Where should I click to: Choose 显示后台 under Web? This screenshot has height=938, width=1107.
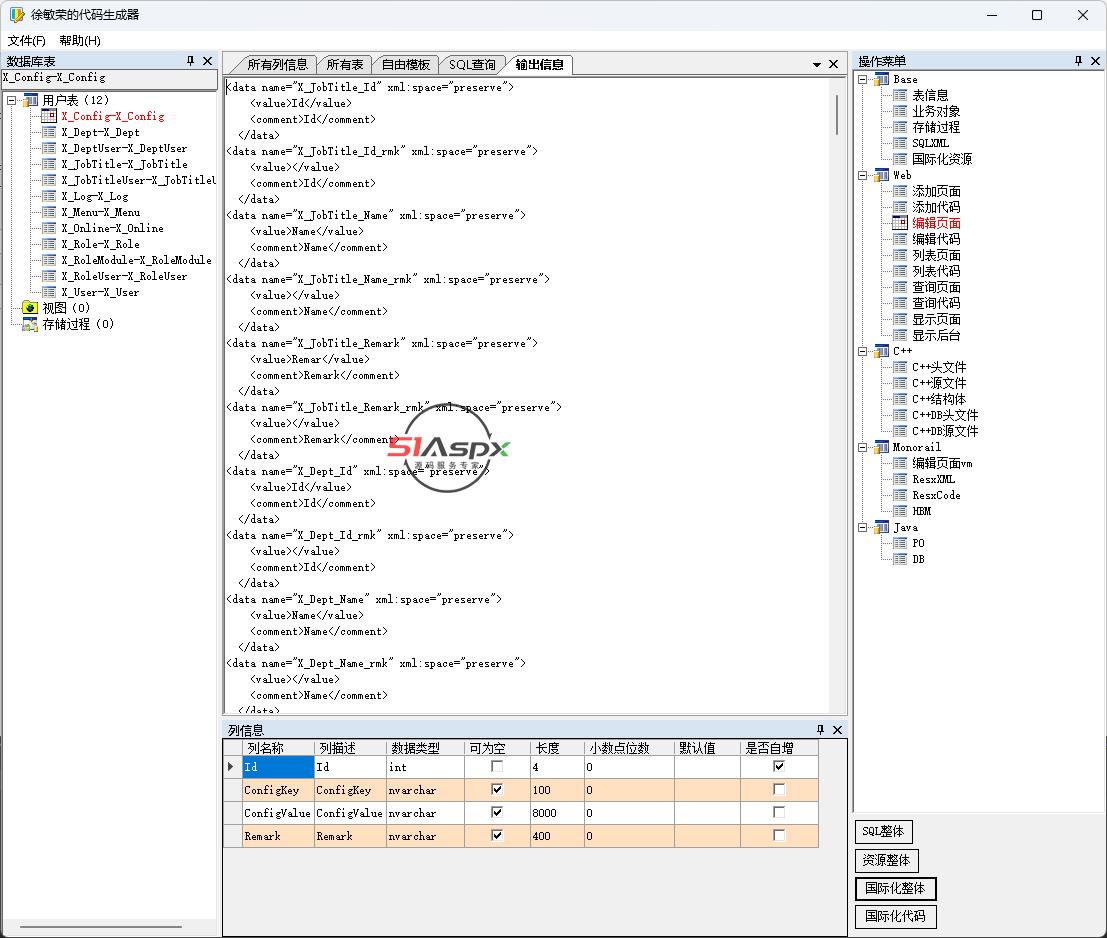(935, 335)
